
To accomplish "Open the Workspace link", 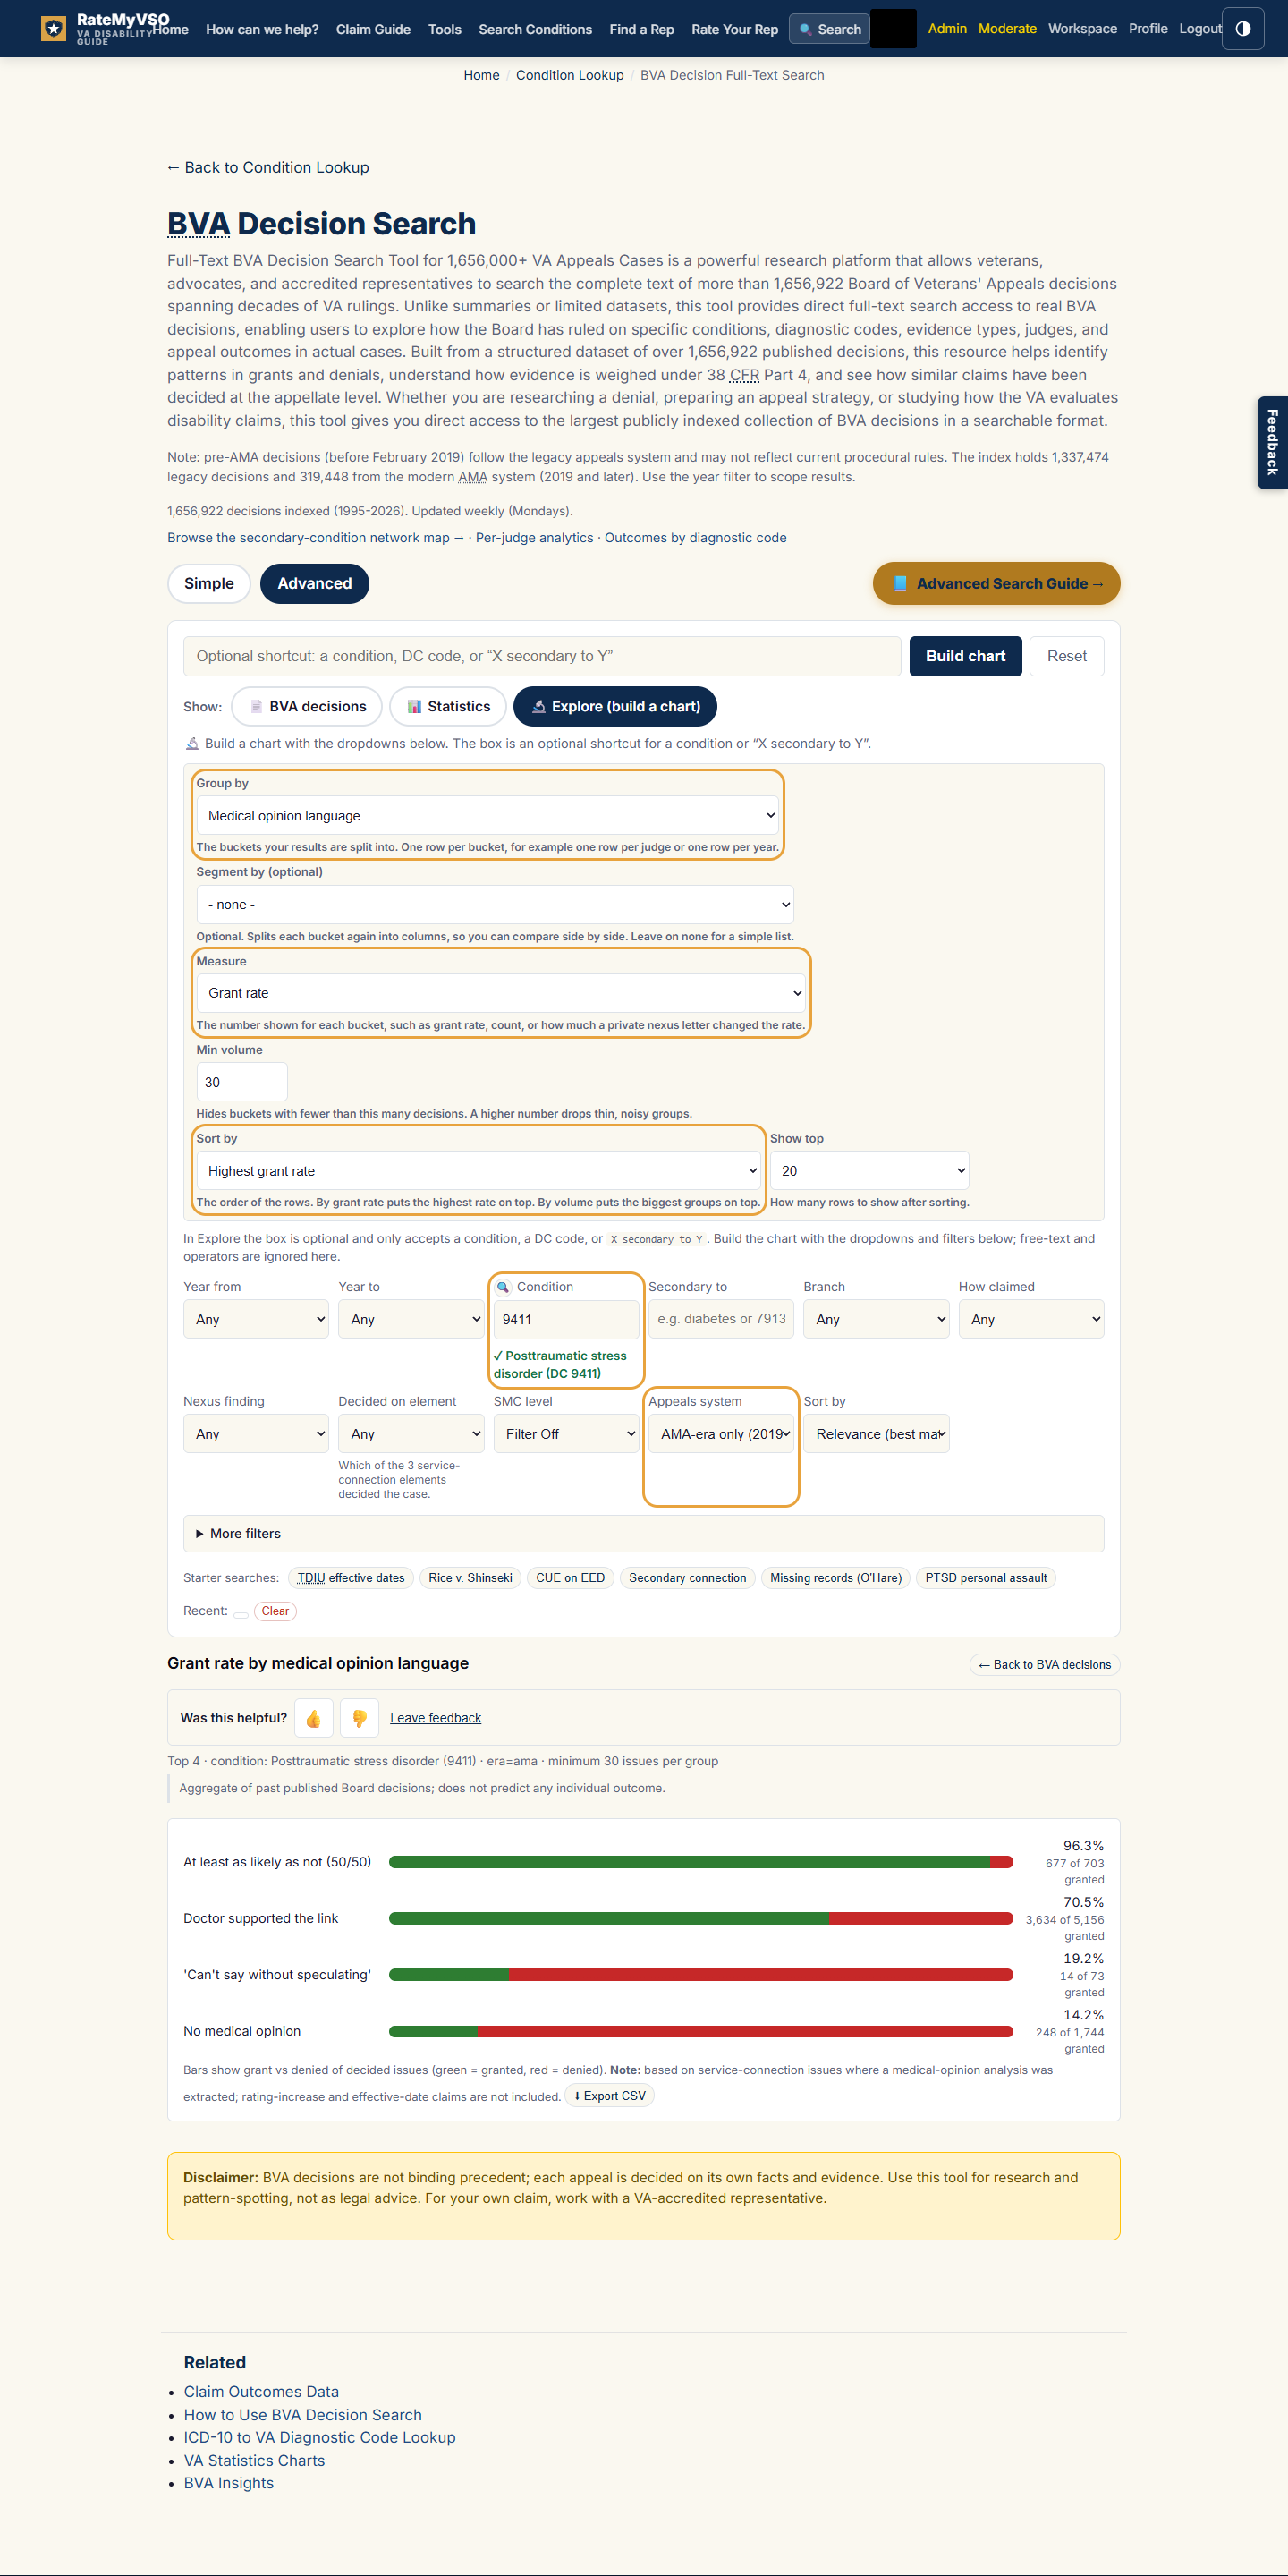I will pyautogui.click(x=1082, y=28).
